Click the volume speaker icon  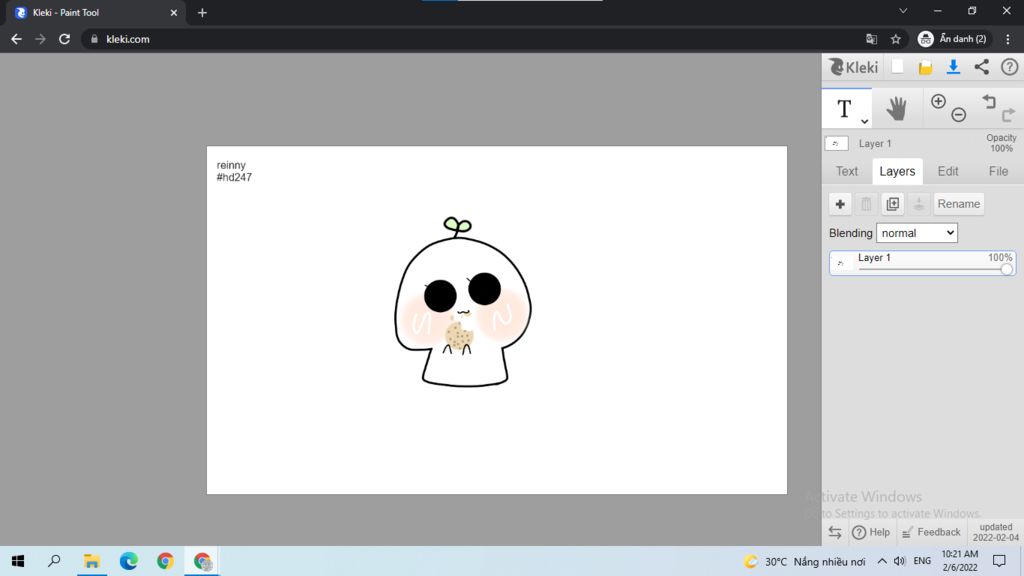(x=899, y=561)
